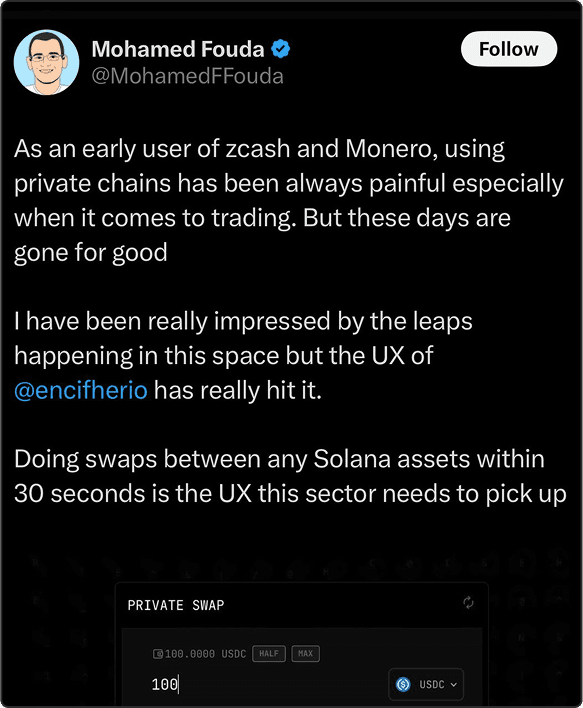Focus the swap amount field showing 100
The image size is (583, 708).
tap(266, 685)
